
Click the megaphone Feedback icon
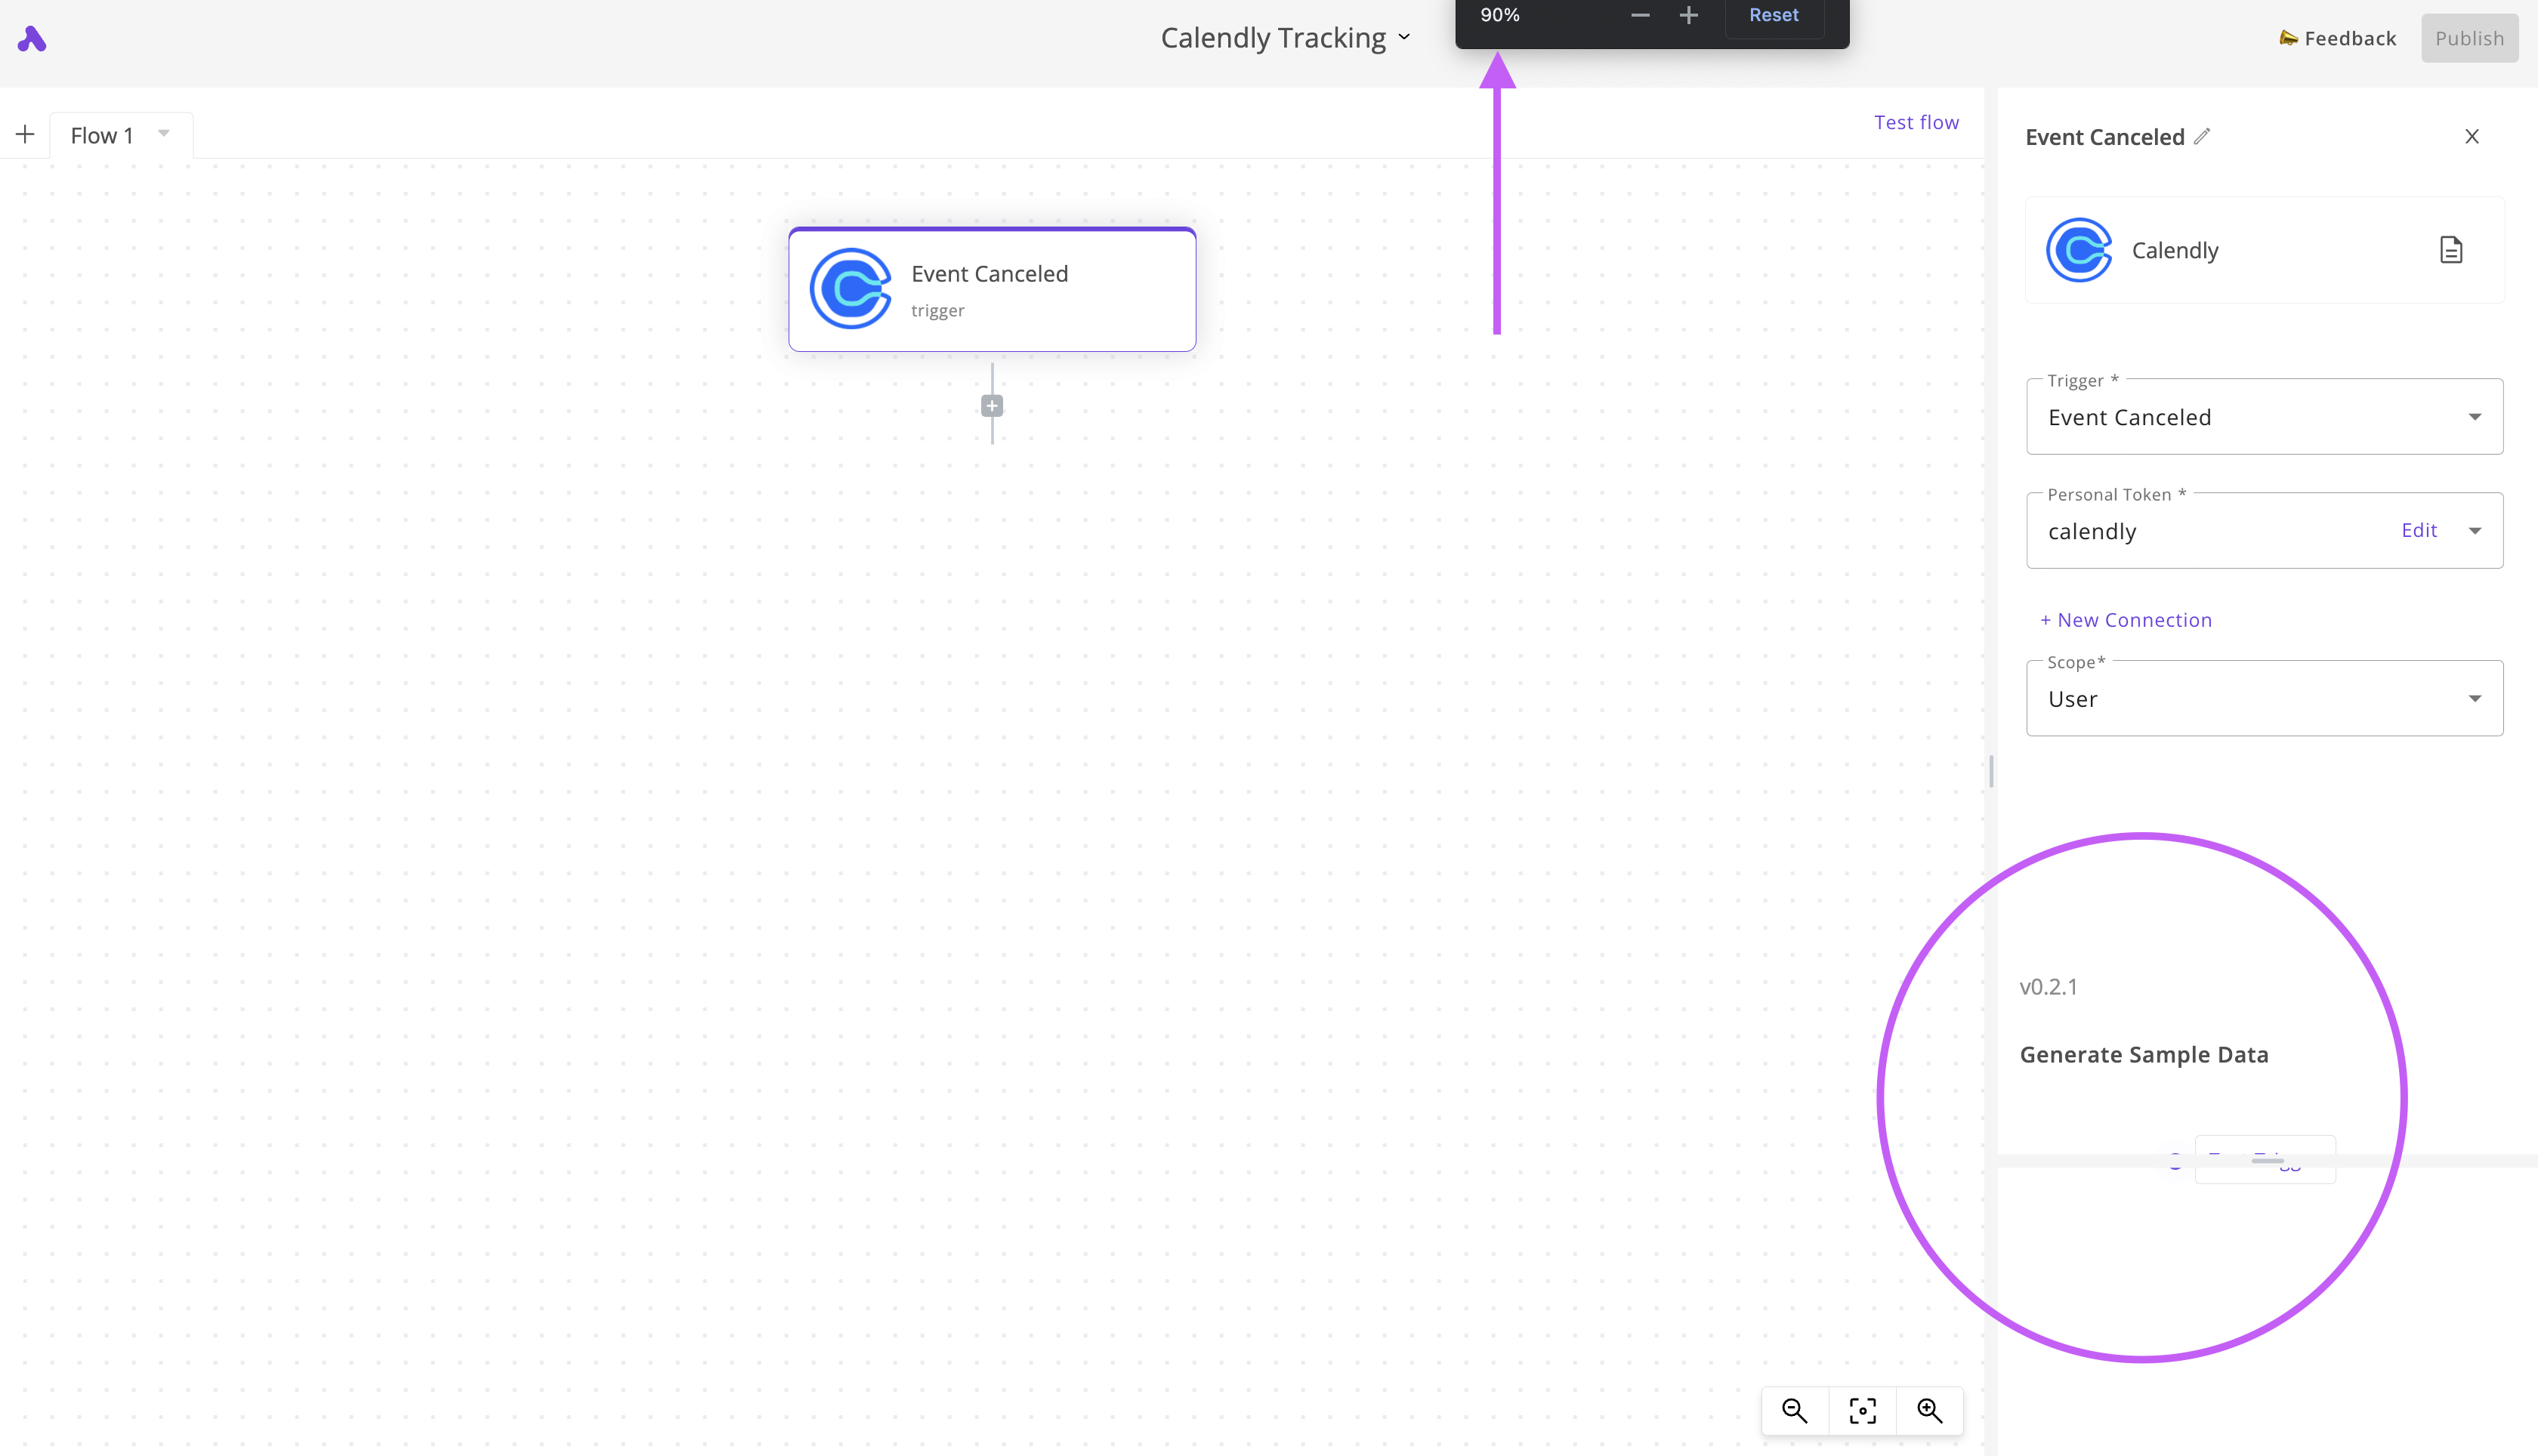[x=2289, y=38]
